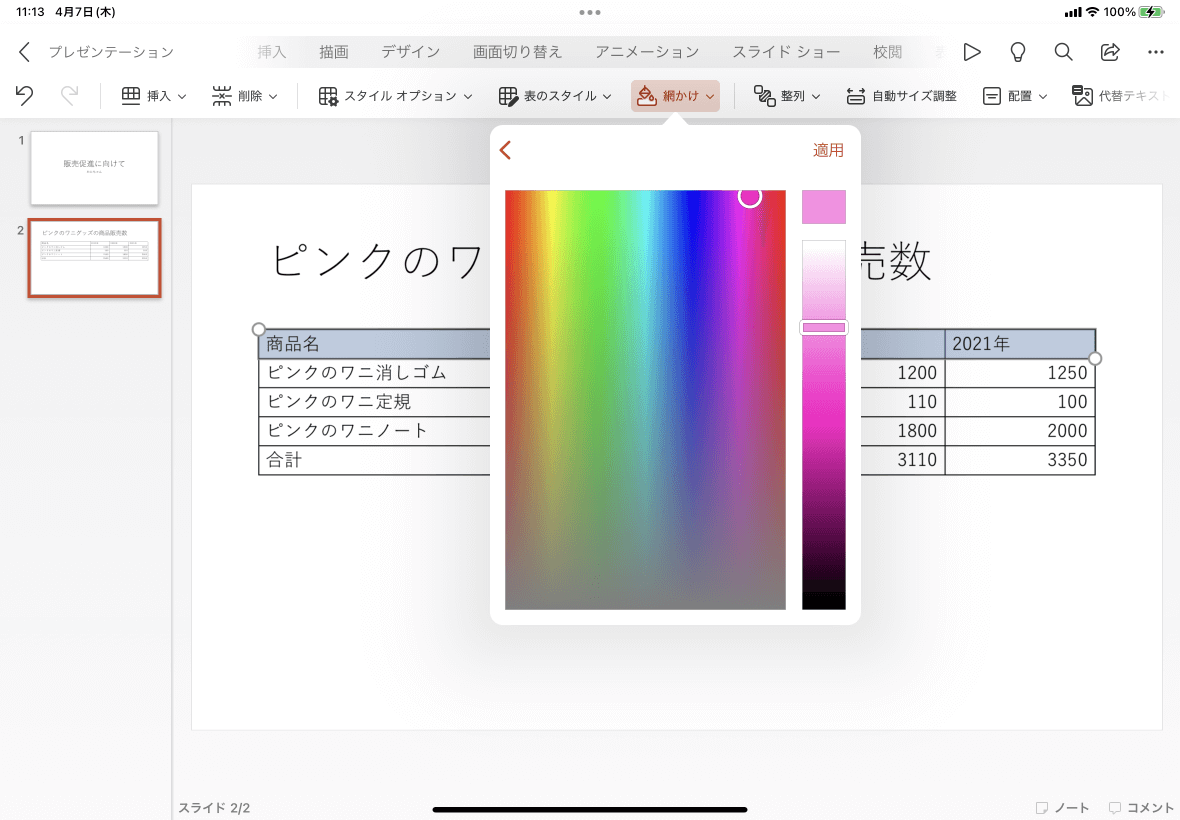Tap the battery indicator

[1151, 12]
